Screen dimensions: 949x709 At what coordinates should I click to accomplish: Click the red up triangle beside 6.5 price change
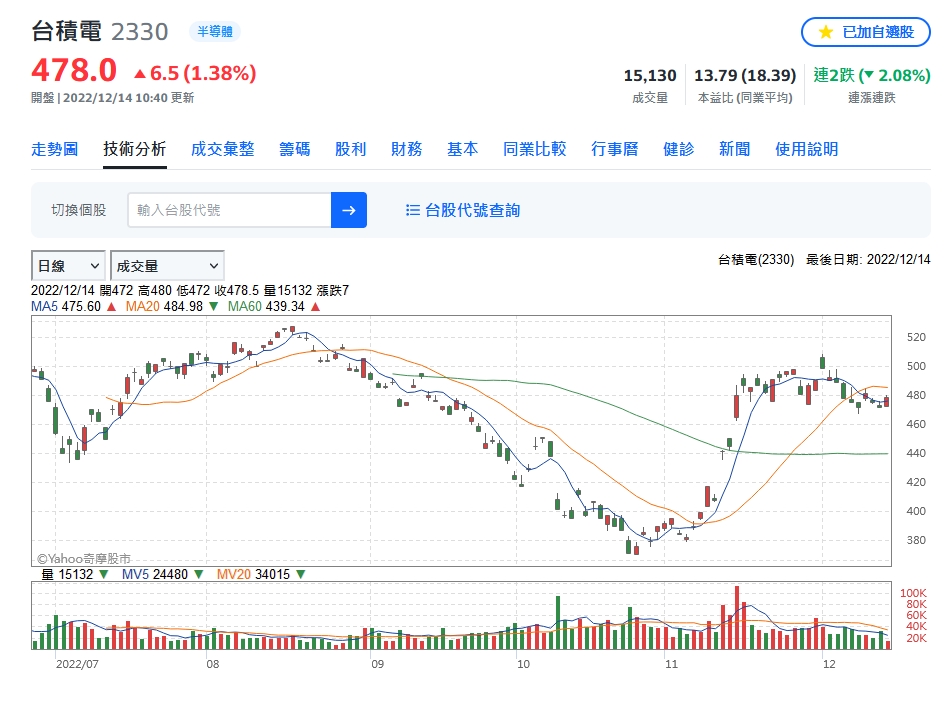click(x=140, y=74)
